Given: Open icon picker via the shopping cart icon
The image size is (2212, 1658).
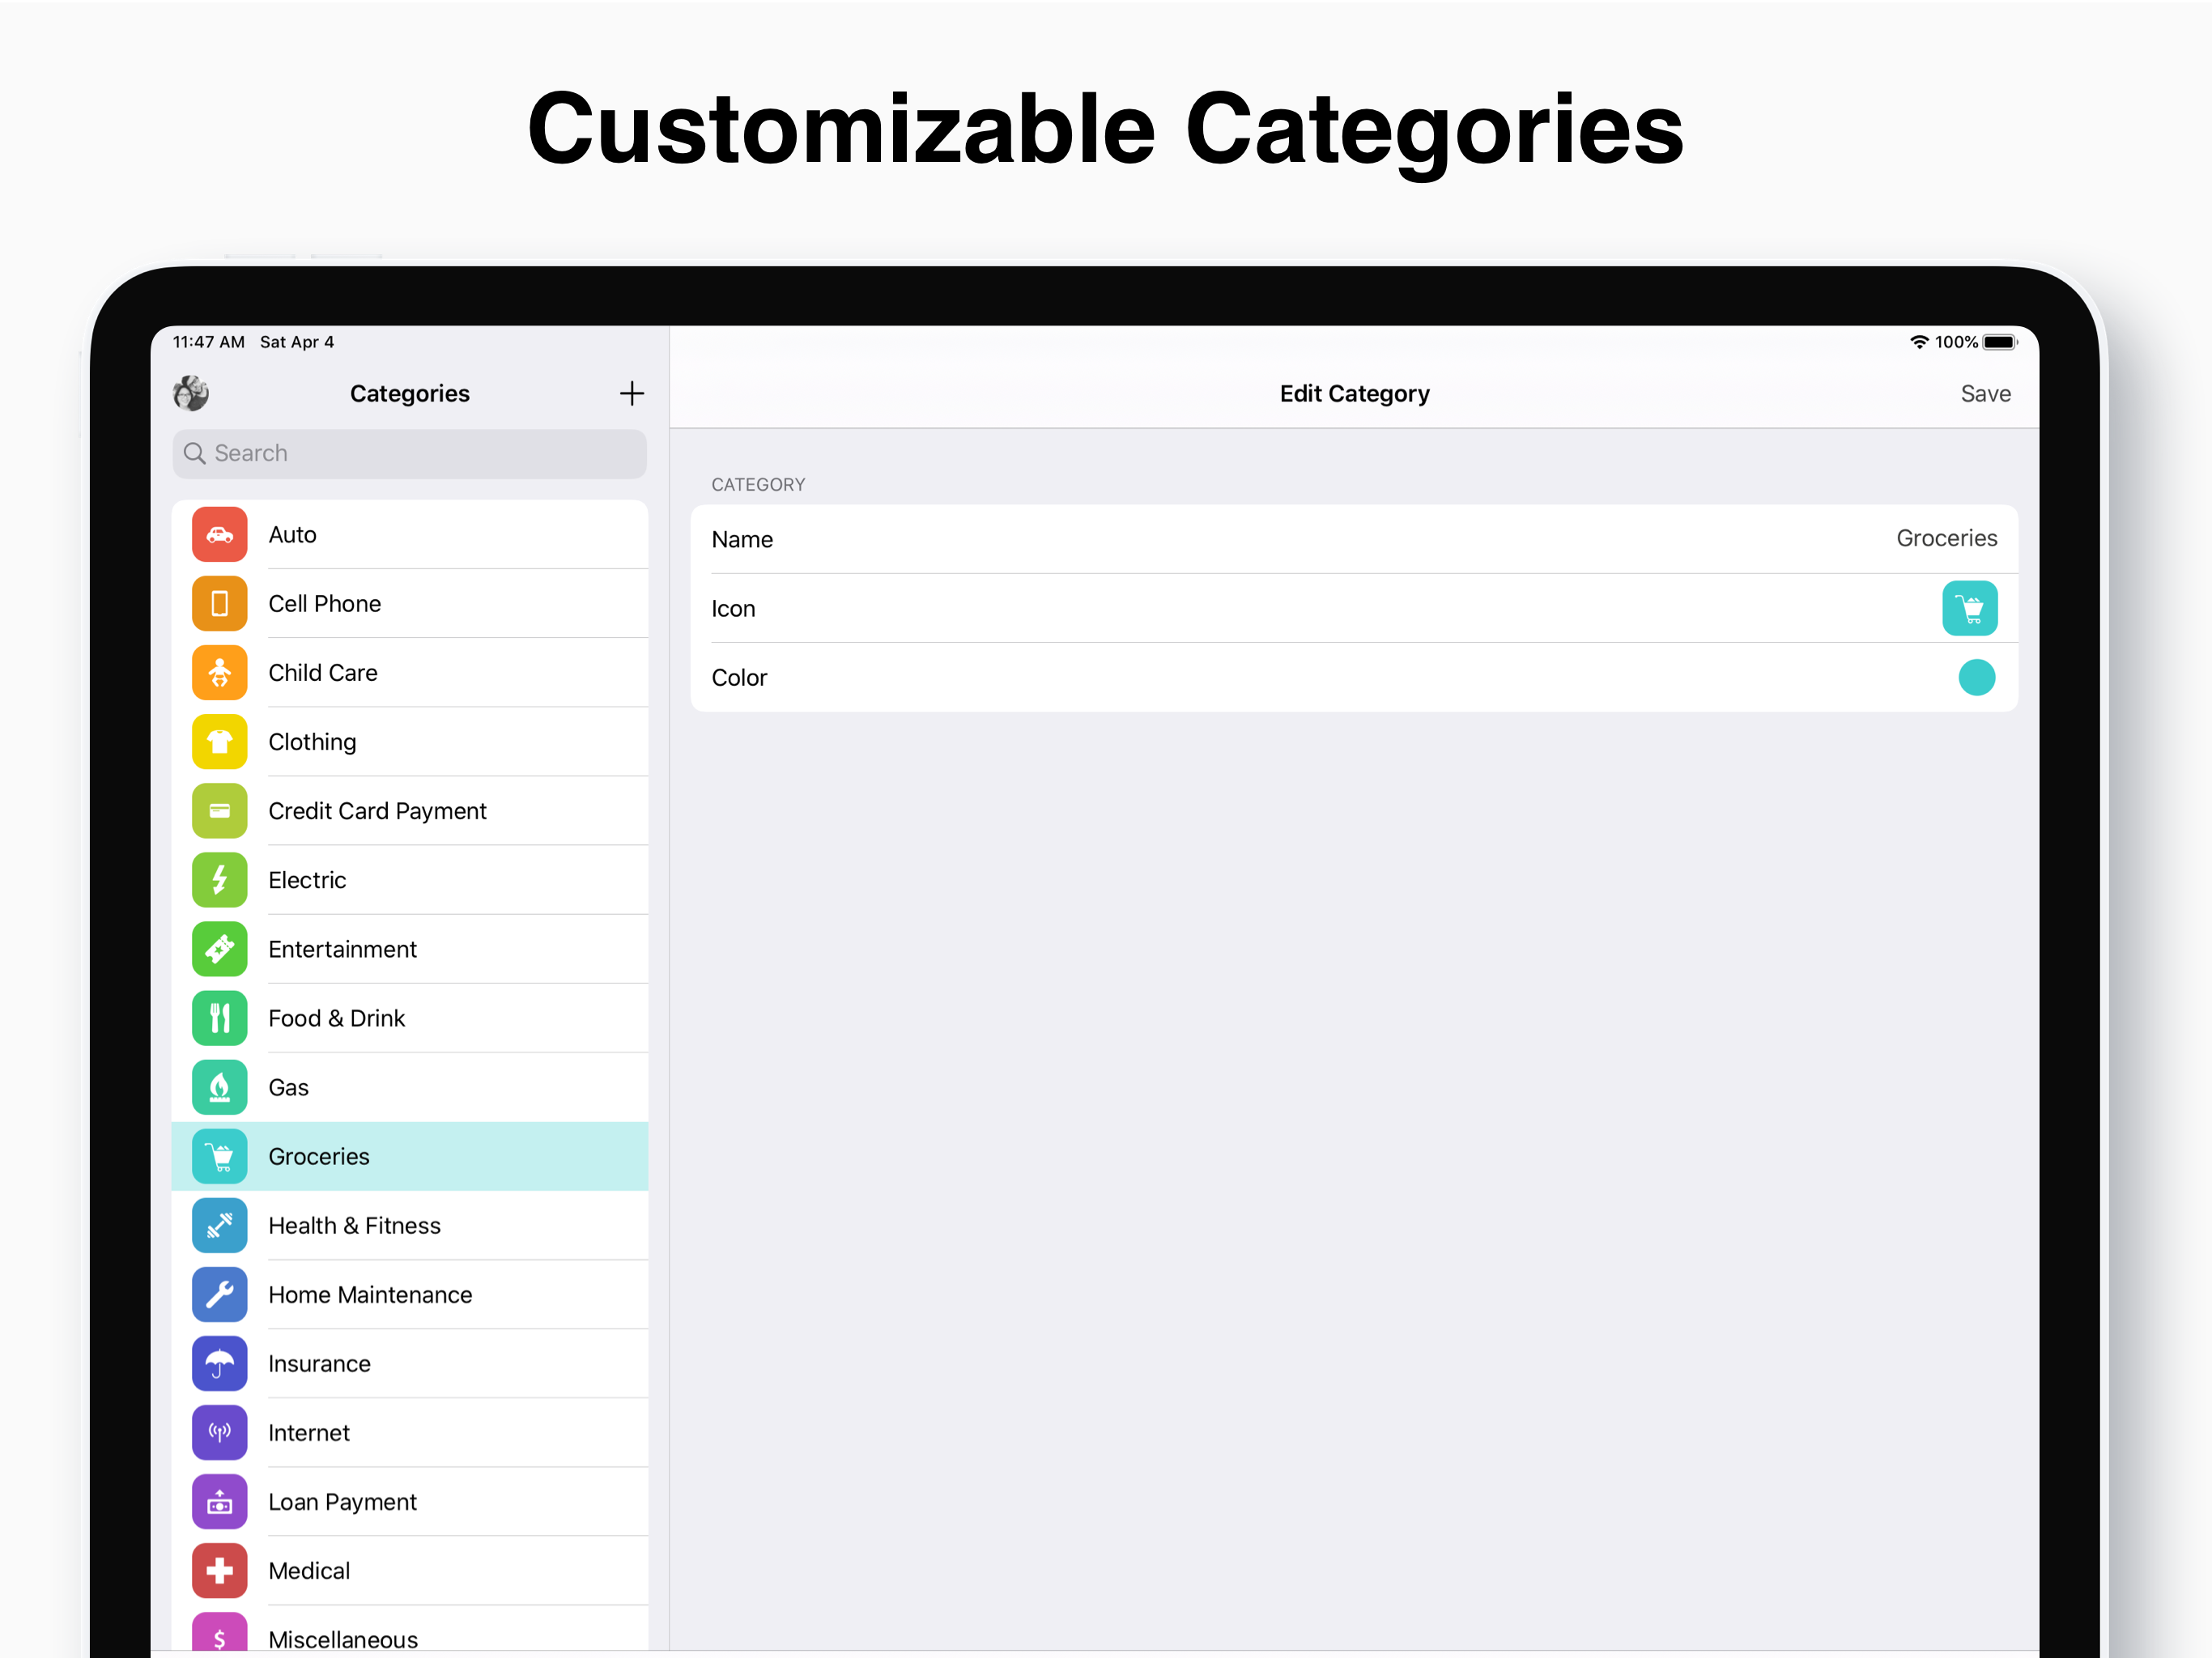Looking at the screenshot, I should (x=1969, y=608).
